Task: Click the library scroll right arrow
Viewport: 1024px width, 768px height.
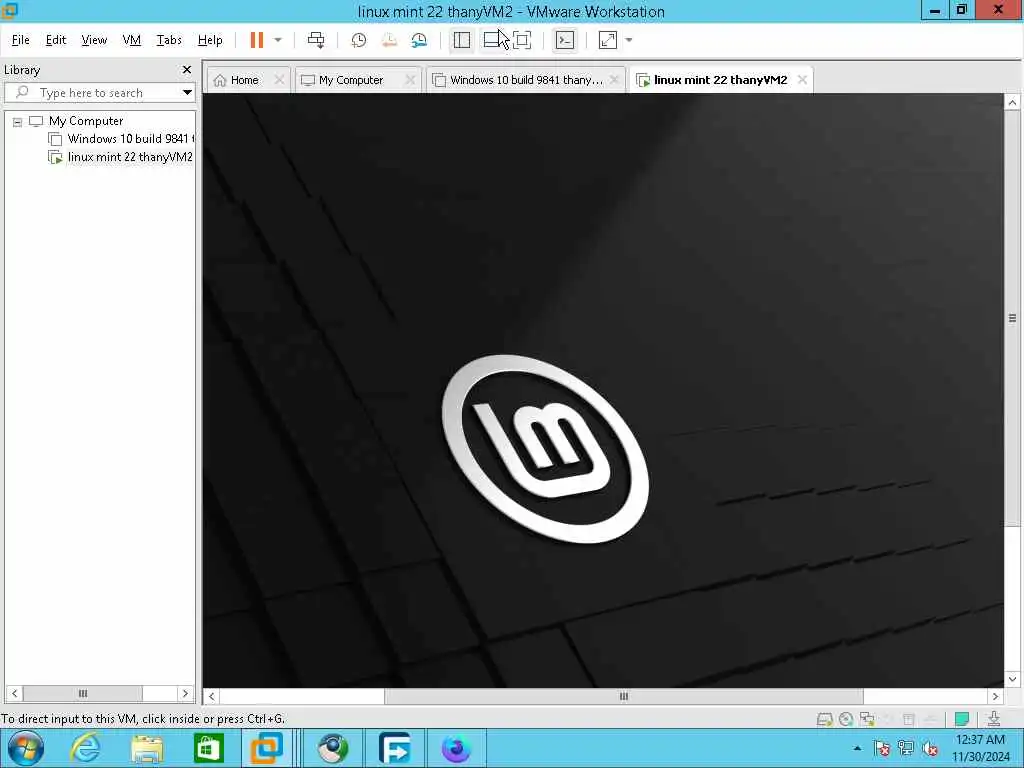Action: 185,694
